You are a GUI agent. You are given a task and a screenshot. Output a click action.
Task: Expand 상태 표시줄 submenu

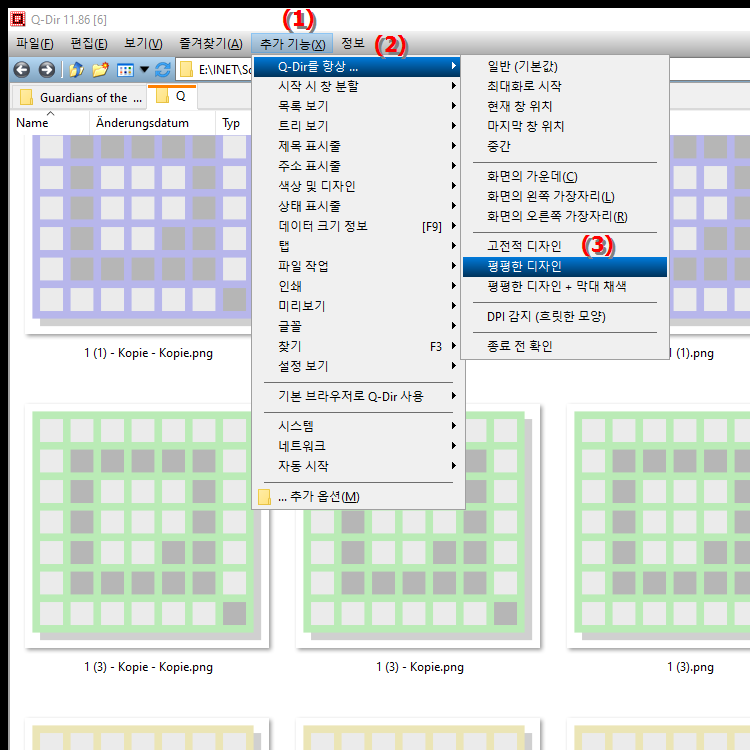(357, 206)
